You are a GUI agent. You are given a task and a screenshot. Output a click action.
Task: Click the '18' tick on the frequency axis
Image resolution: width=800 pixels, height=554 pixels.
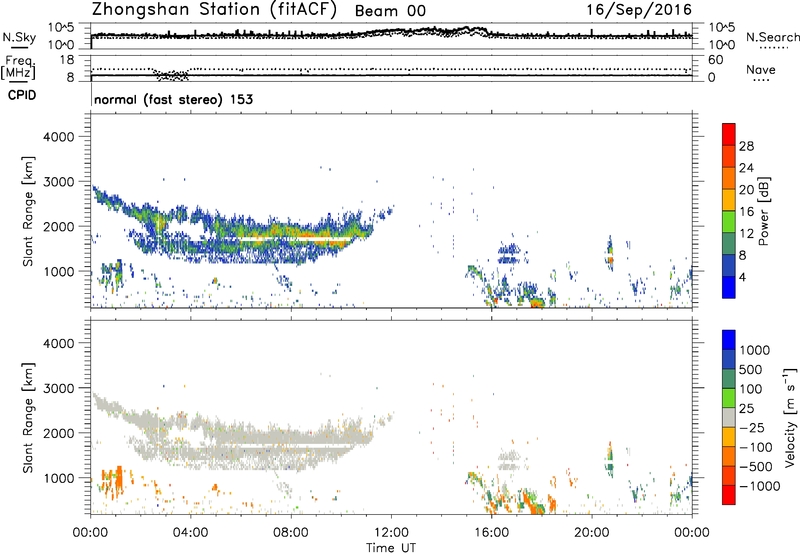pyautogui.click(x=67, y=60)
